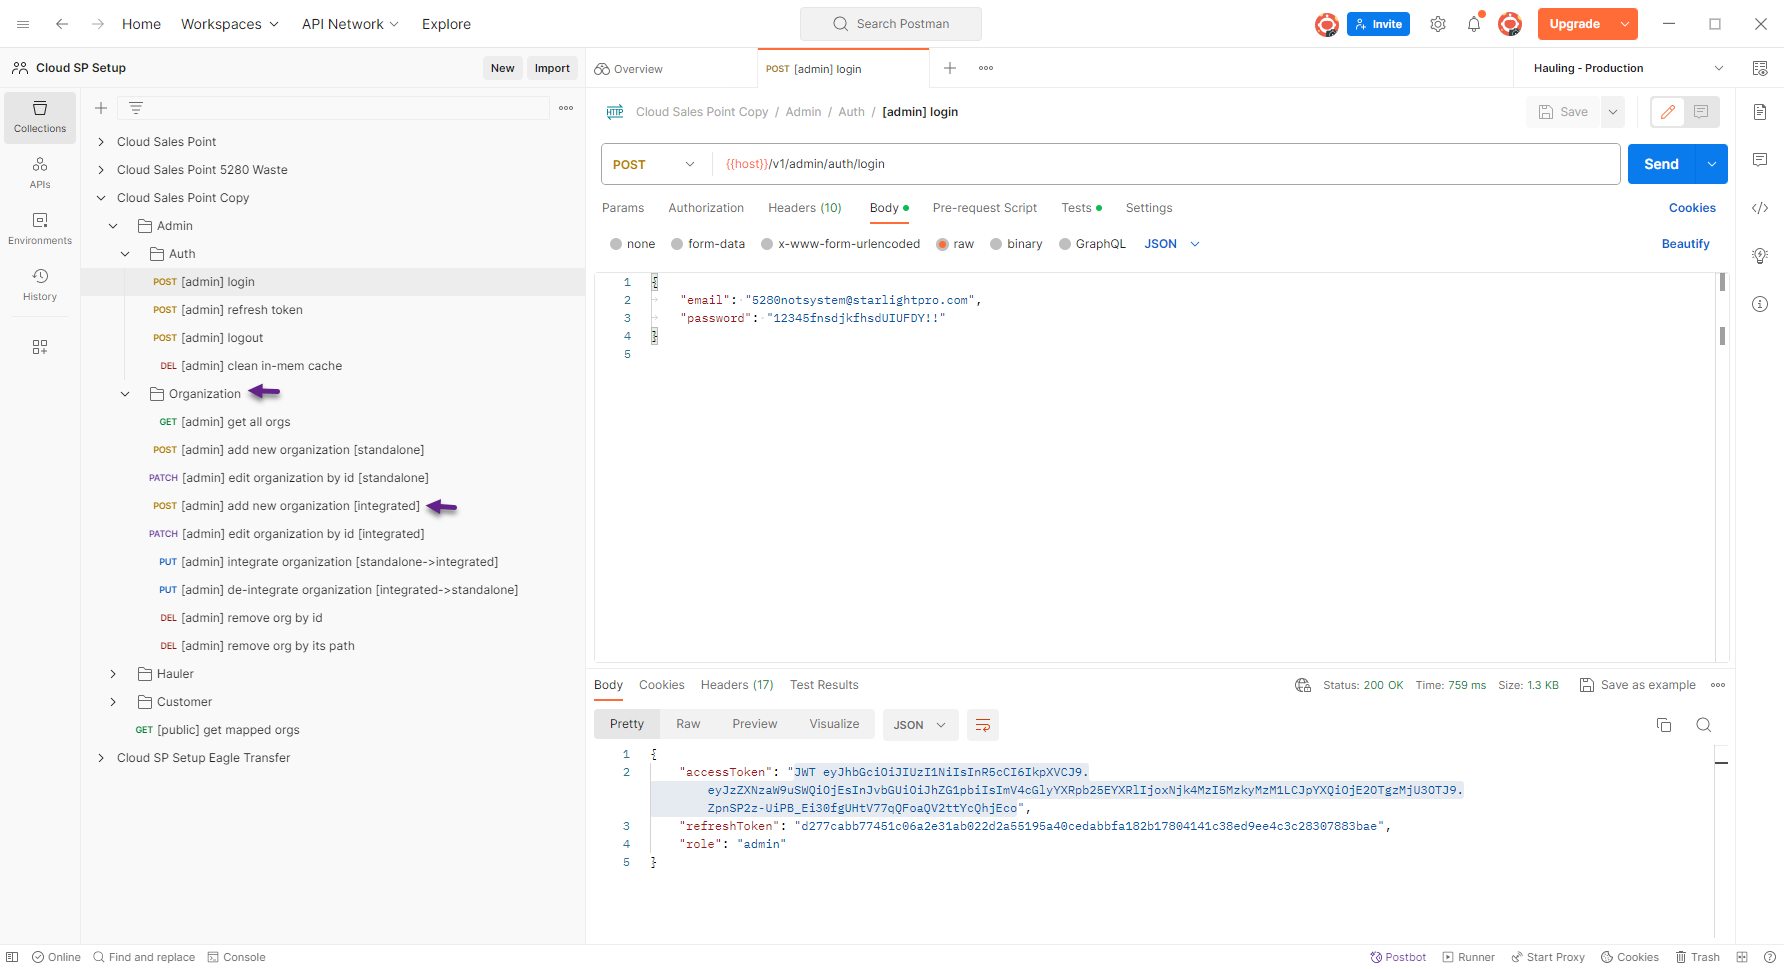Image resolution: width=1784 pixels, height=969 pixels.
Task: Open the environment quick look icon
Action: 1760,68
